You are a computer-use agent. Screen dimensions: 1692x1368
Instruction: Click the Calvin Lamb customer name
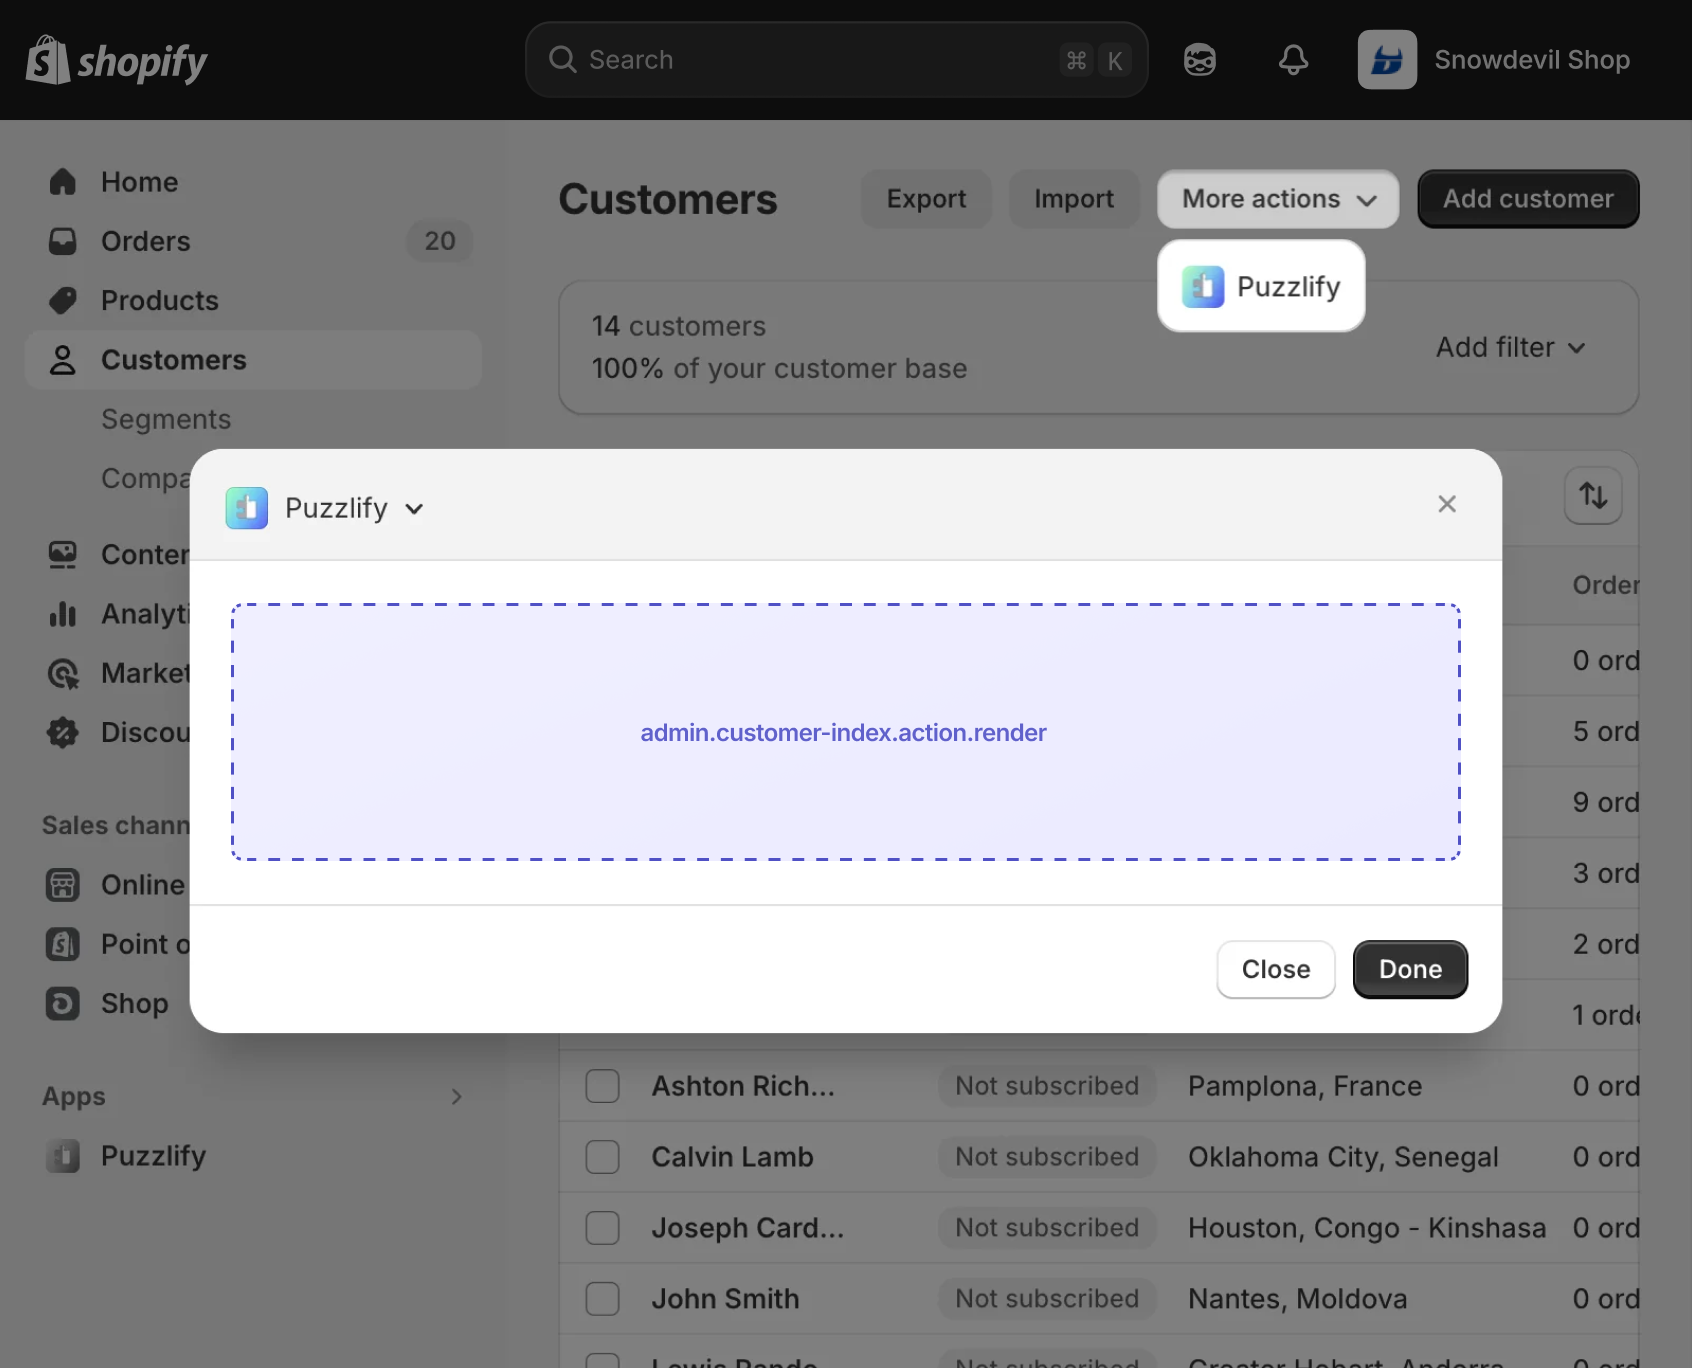[x=732, y=1157]
